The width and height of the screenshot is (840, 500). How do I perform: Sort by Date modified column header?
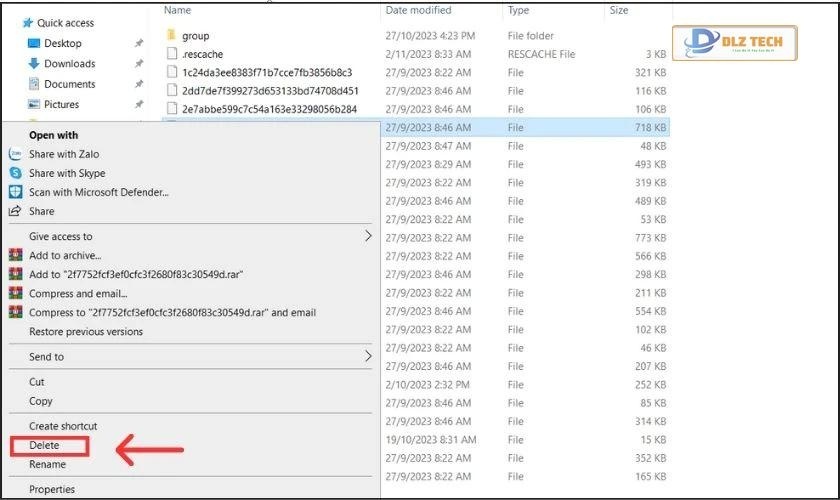click(418, 10)
